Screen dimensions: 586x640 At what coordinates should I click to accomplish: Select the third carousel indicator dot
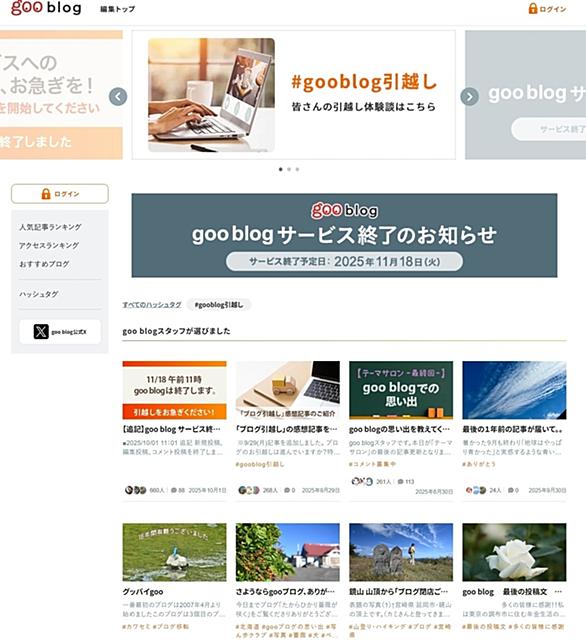[x=297, y=169]
